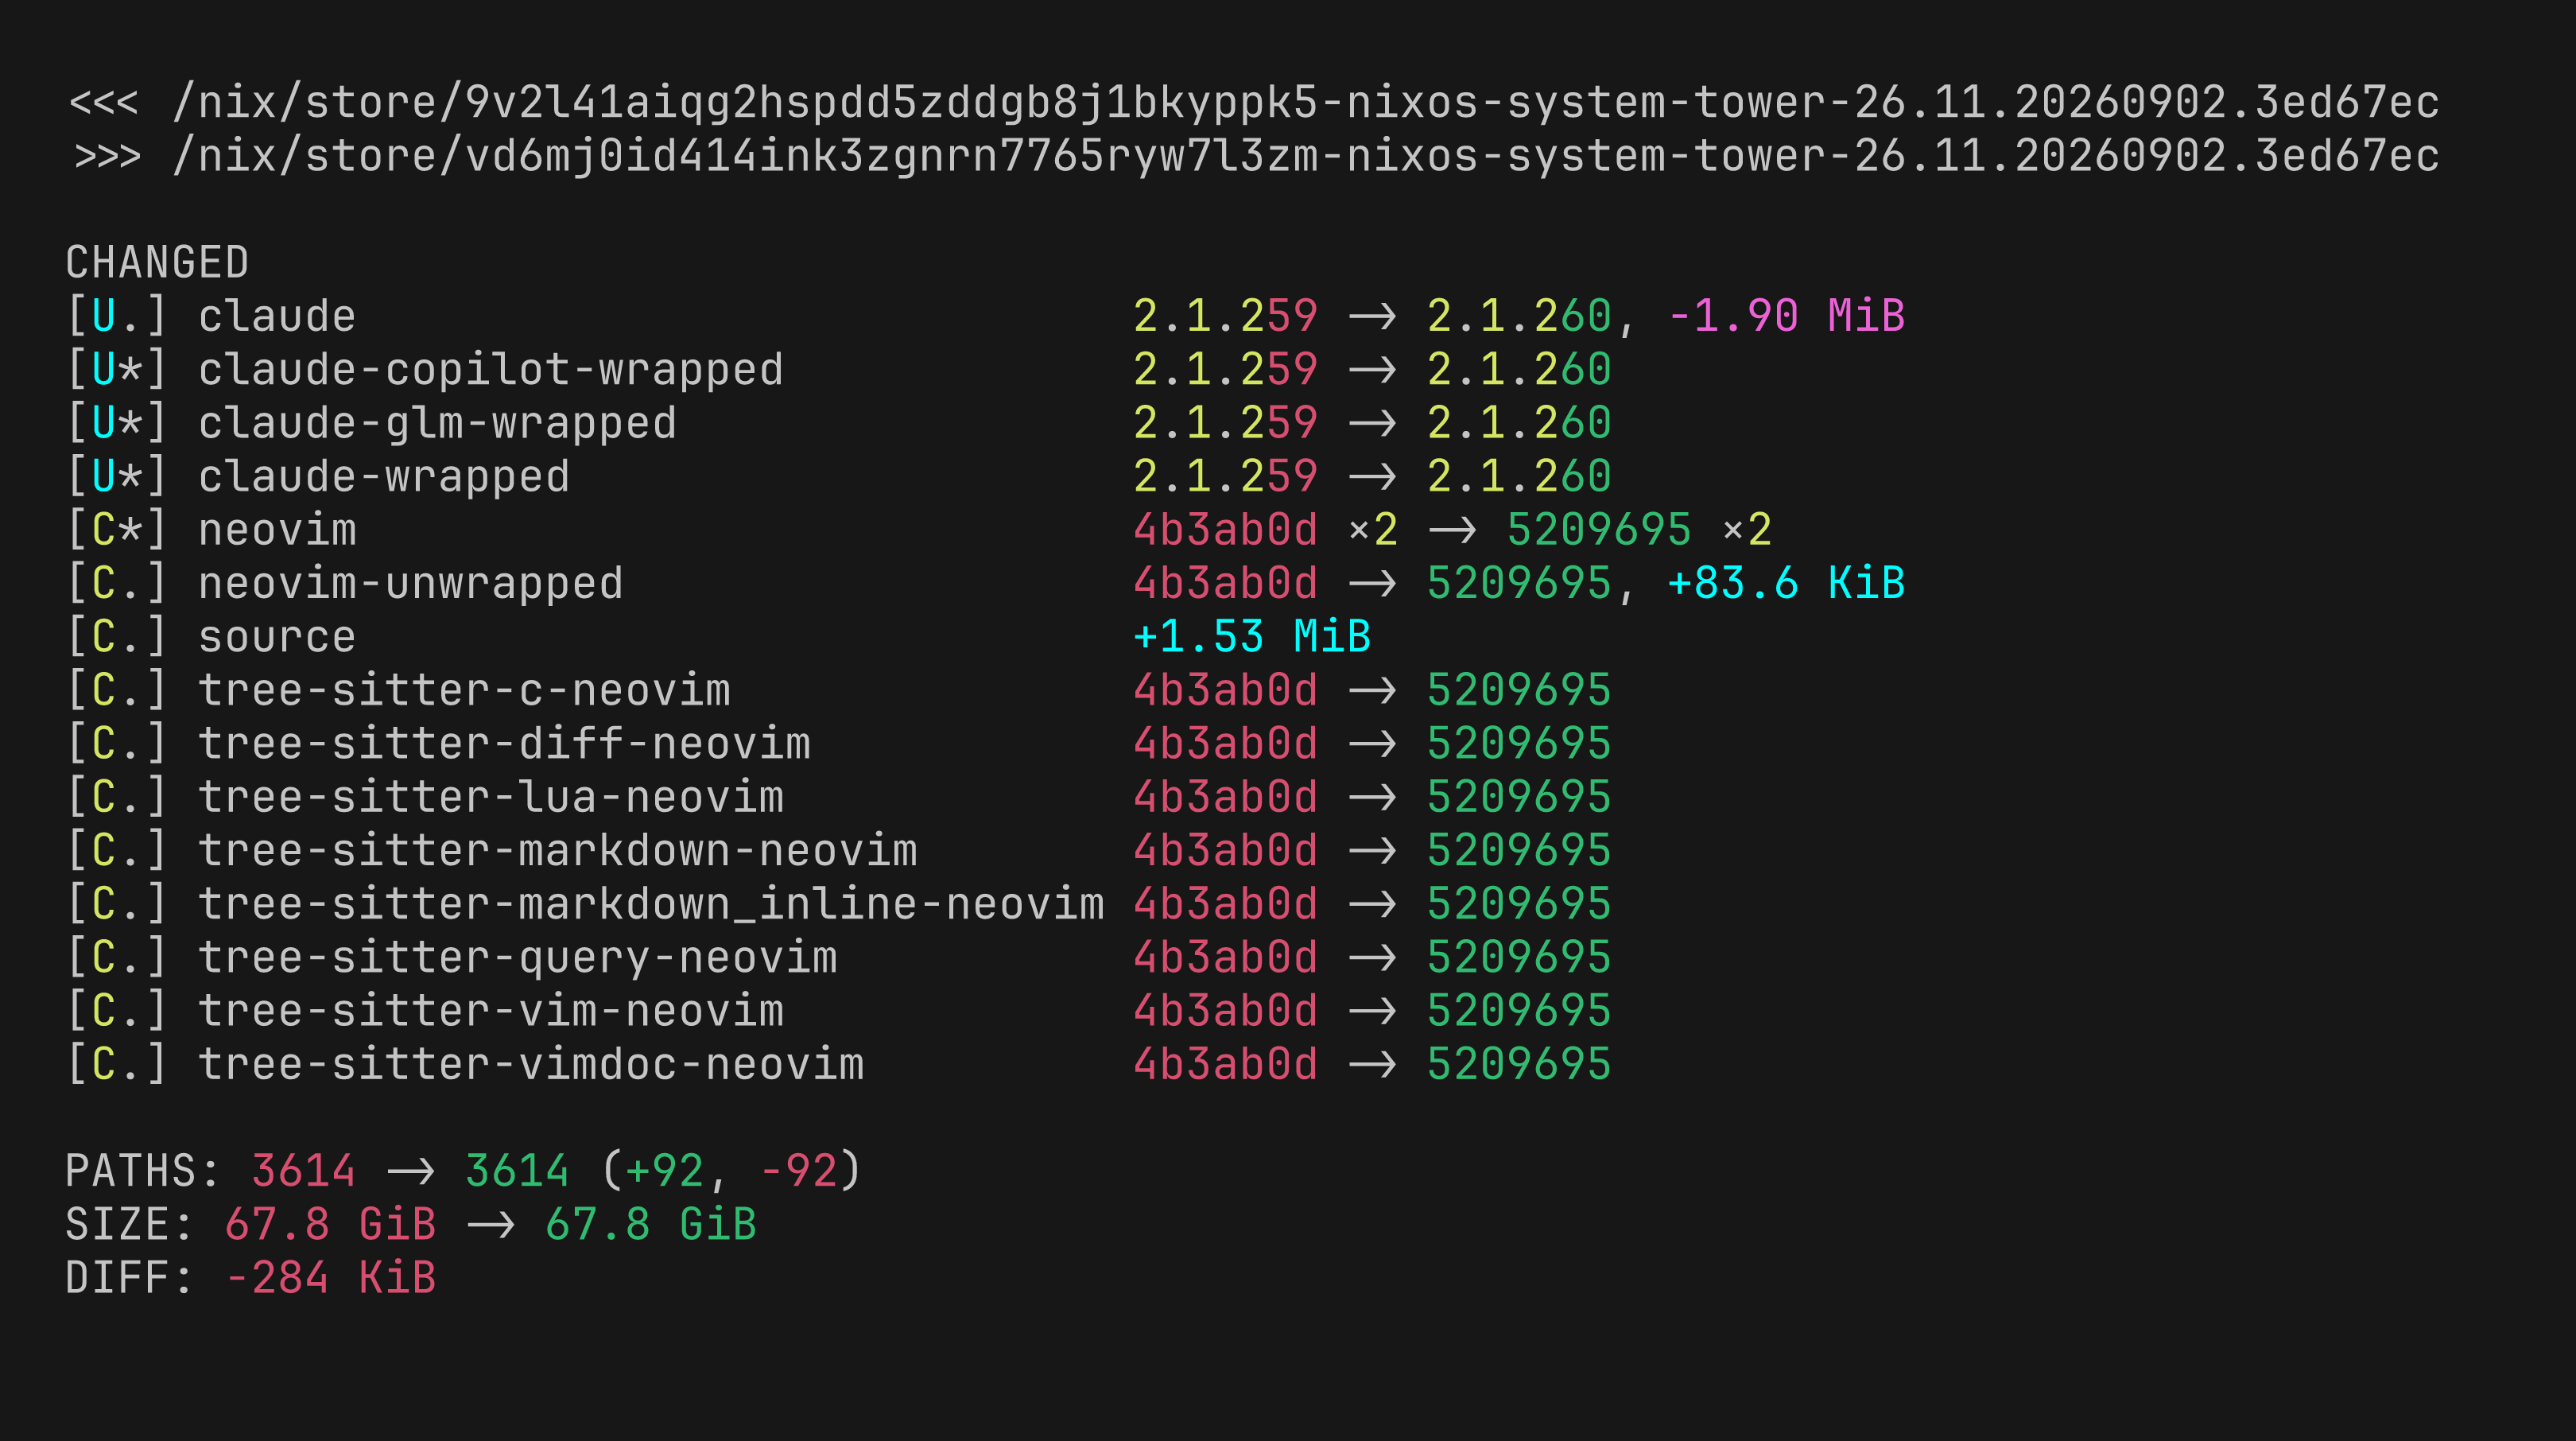Click the [U*] tag beside claude-glm-wrapped
This screenshot has width=2576, height=1441.
click(116, 423)
